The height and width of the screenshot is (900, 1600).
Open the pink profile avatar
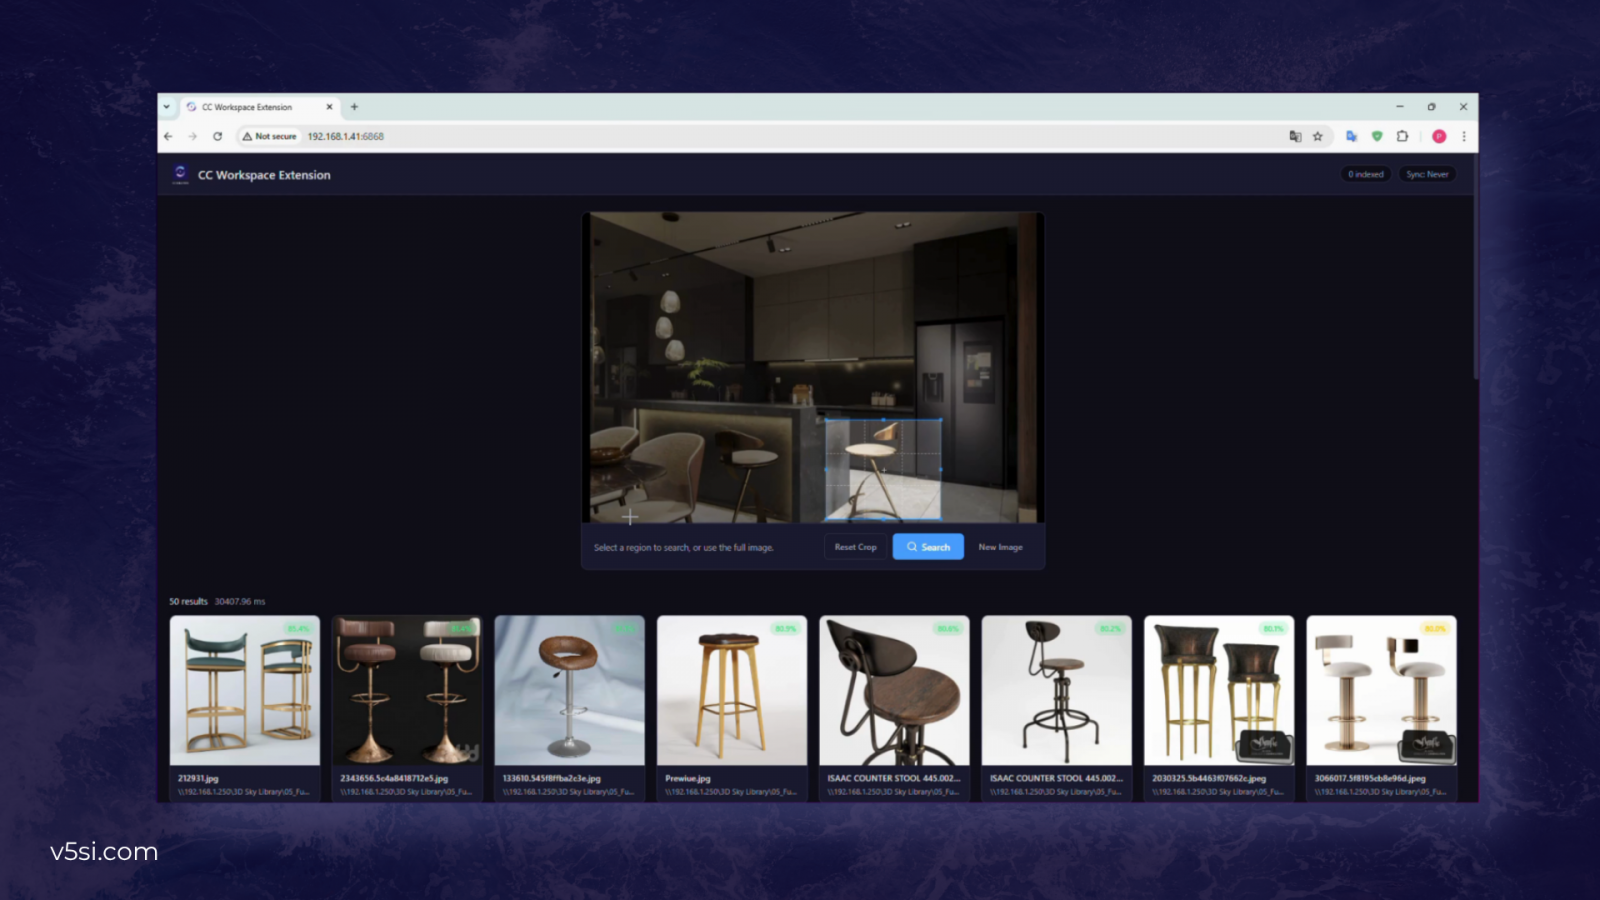(1439, 136)
